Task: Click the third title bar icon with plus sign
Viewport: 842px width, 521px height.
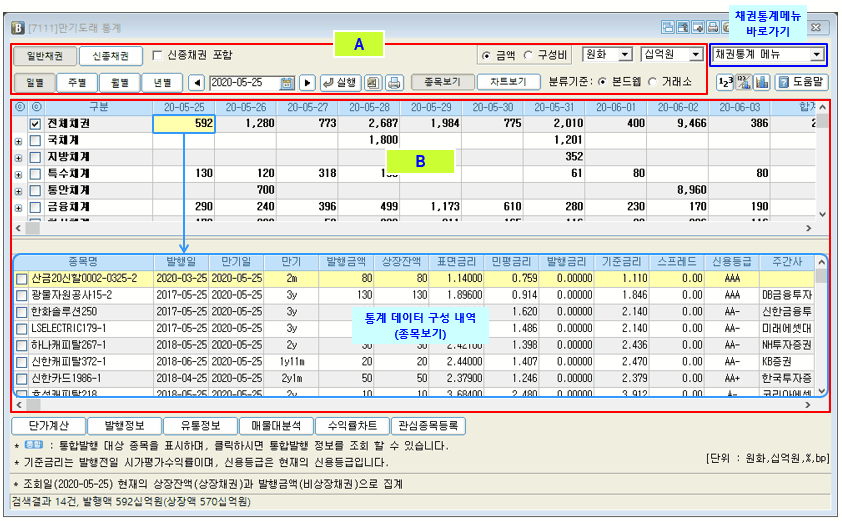Action: click(x=698, y=27)
